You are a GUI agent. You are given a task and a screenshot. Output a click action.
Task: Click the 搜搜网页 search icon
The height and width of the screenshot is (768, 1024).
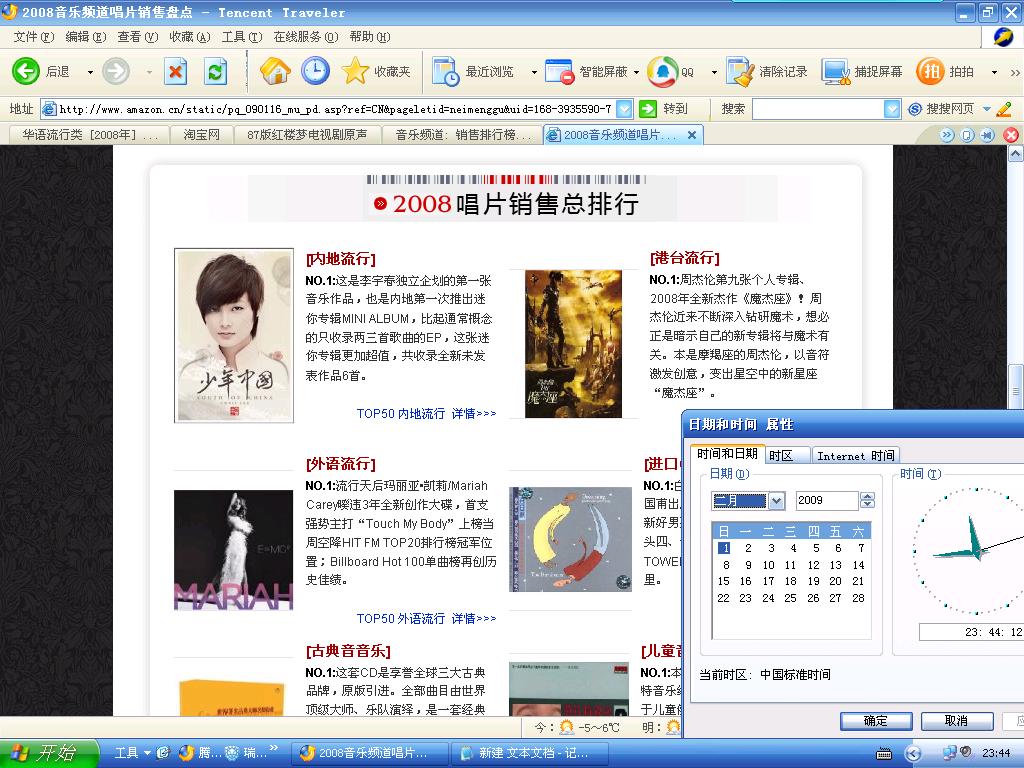pos(916,109)
